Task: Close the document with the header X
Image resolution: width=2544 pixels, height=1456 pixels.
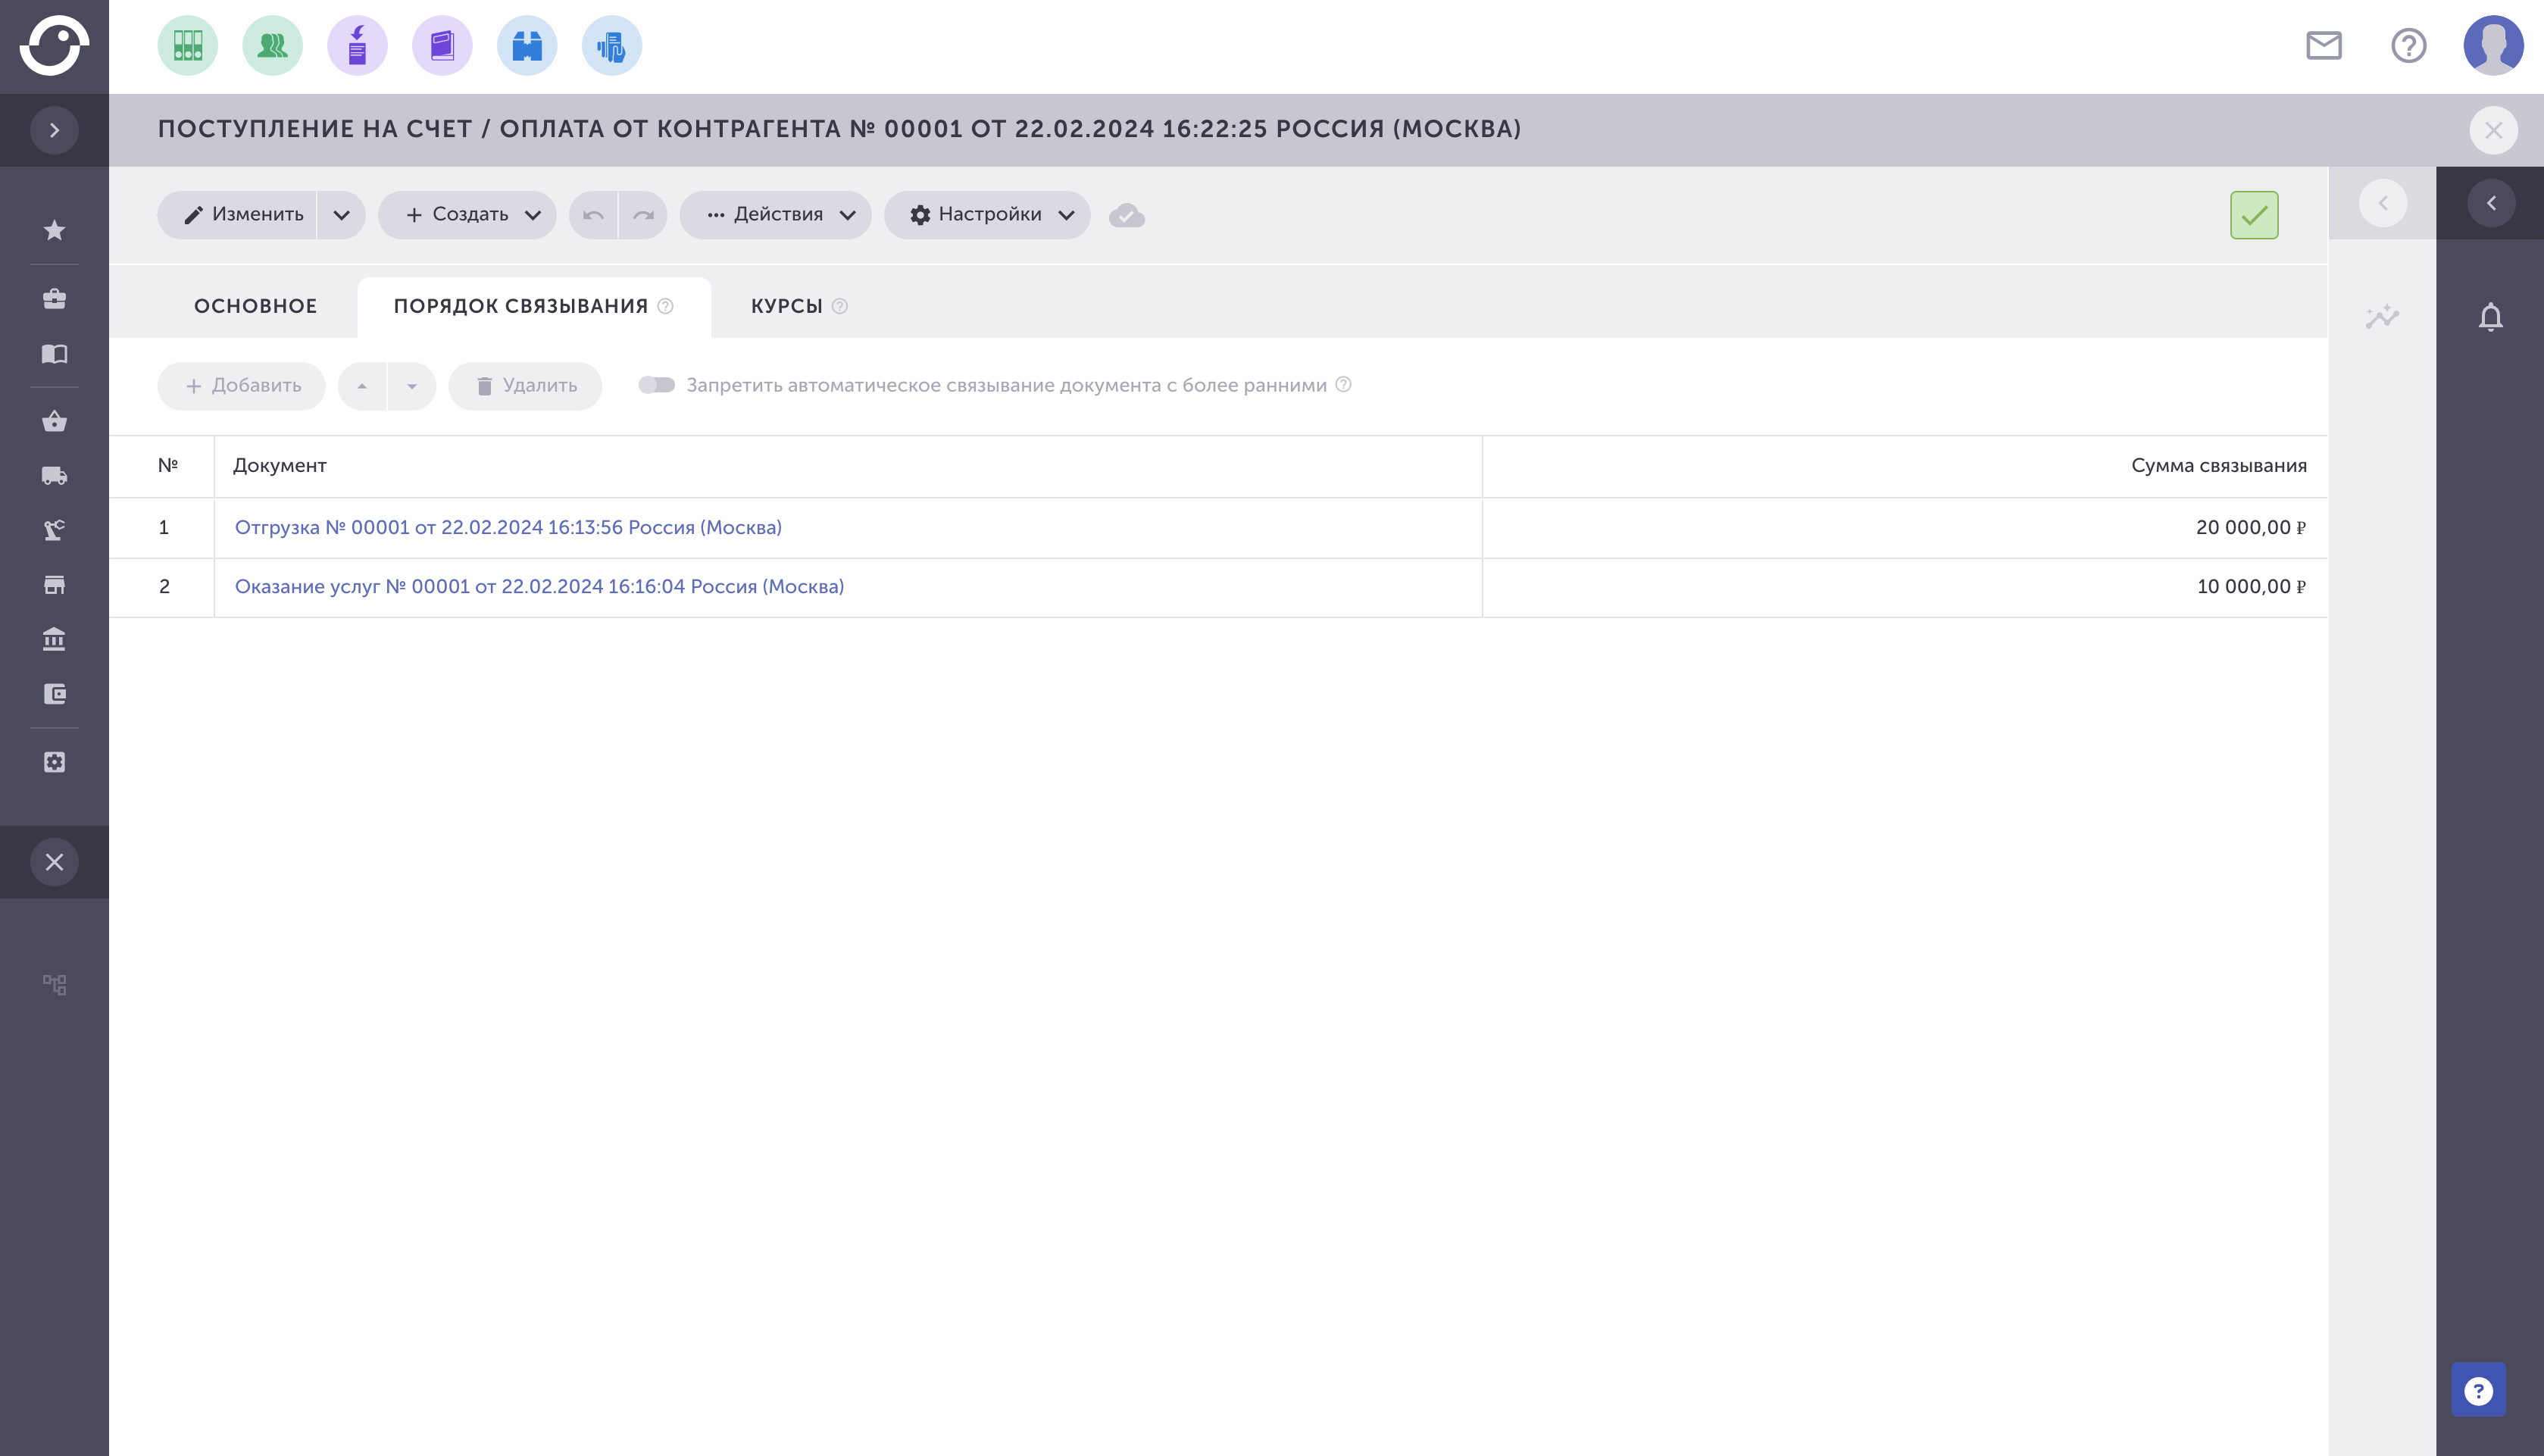Action: click(2494, 130)
